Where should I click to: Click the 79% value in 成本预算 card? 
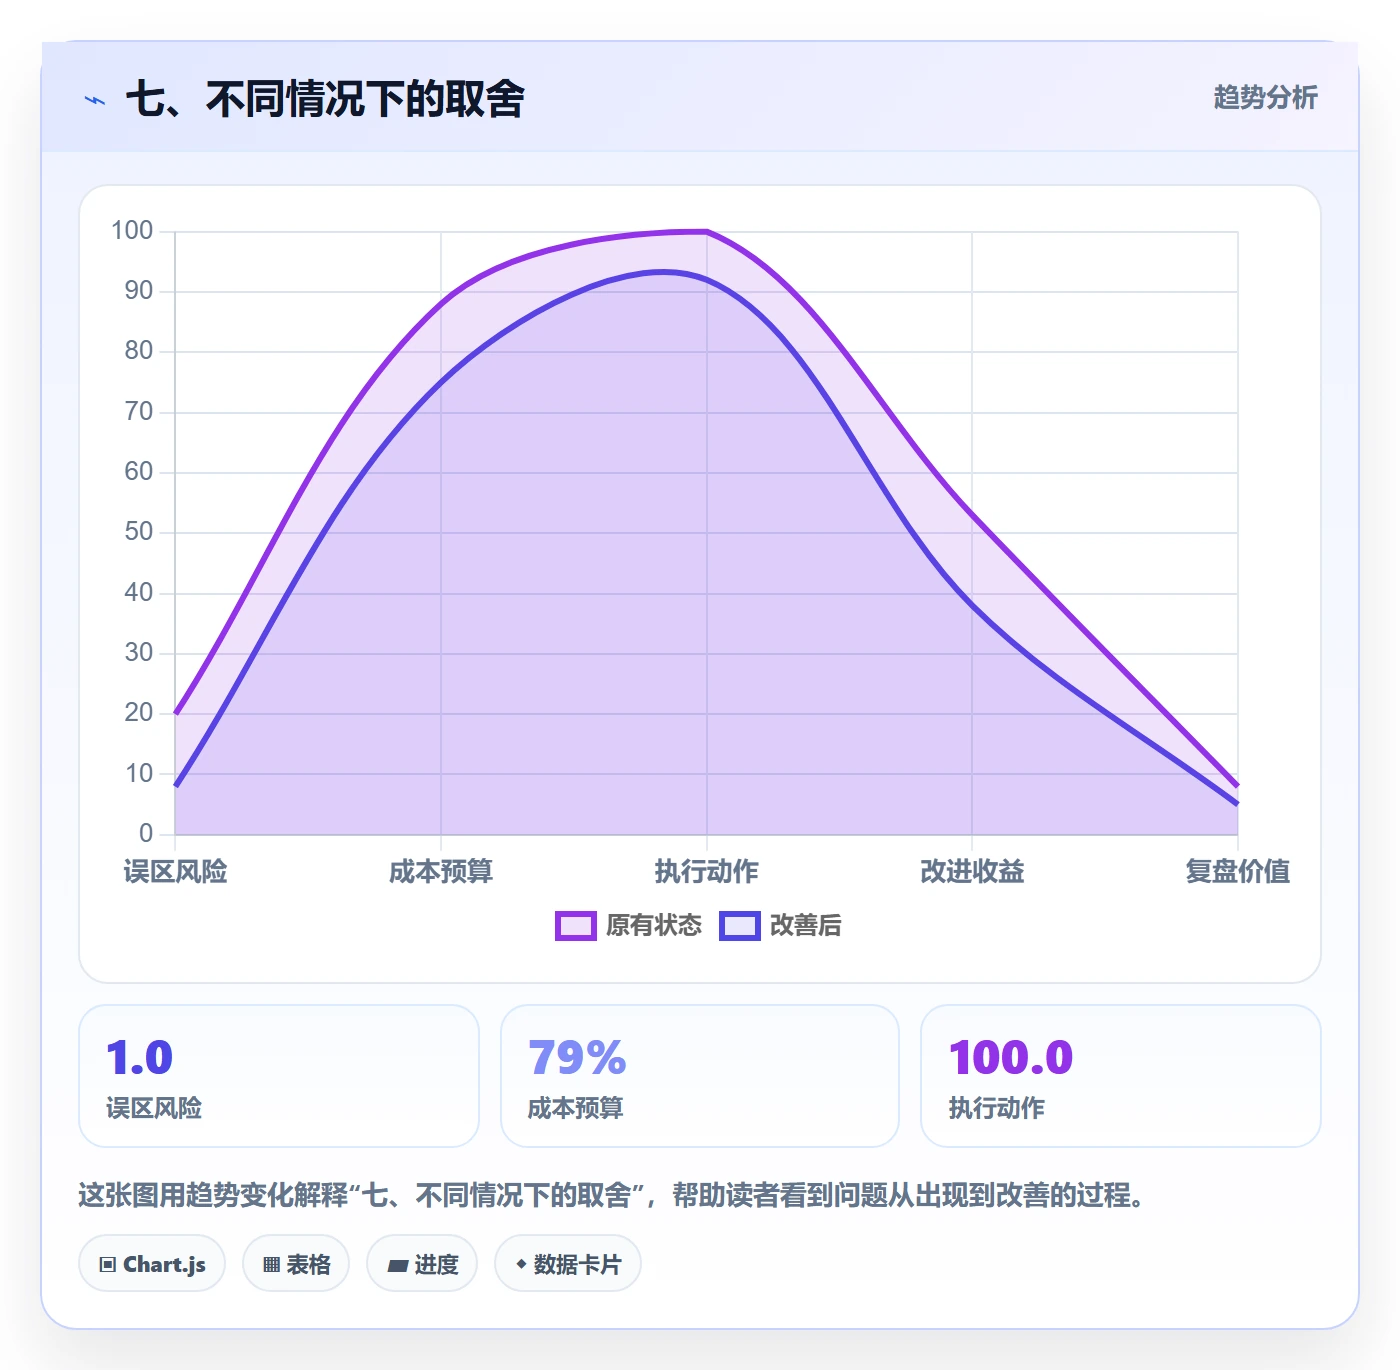(577, 1058)
